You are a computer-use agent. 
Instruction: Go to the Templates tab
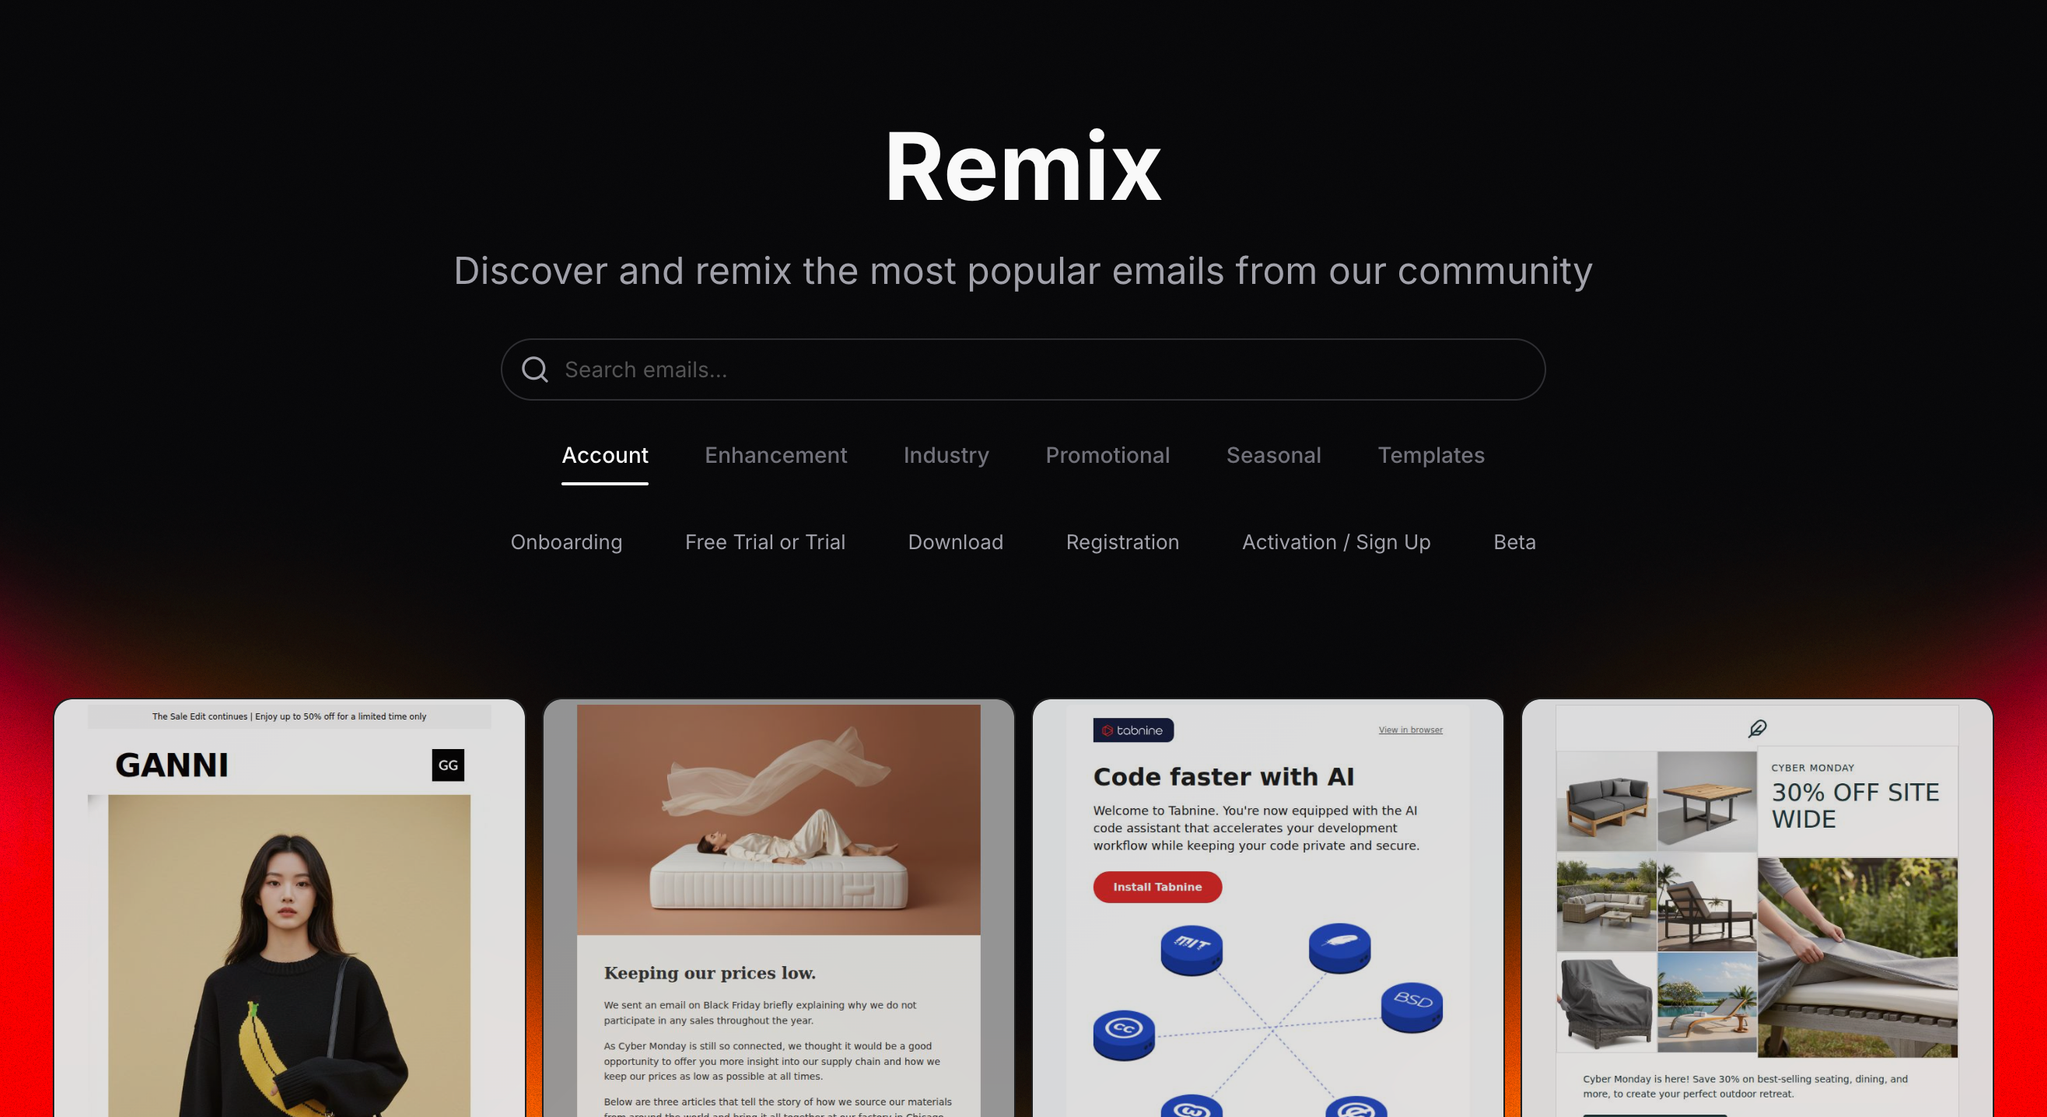click(x=1430, y=456)
